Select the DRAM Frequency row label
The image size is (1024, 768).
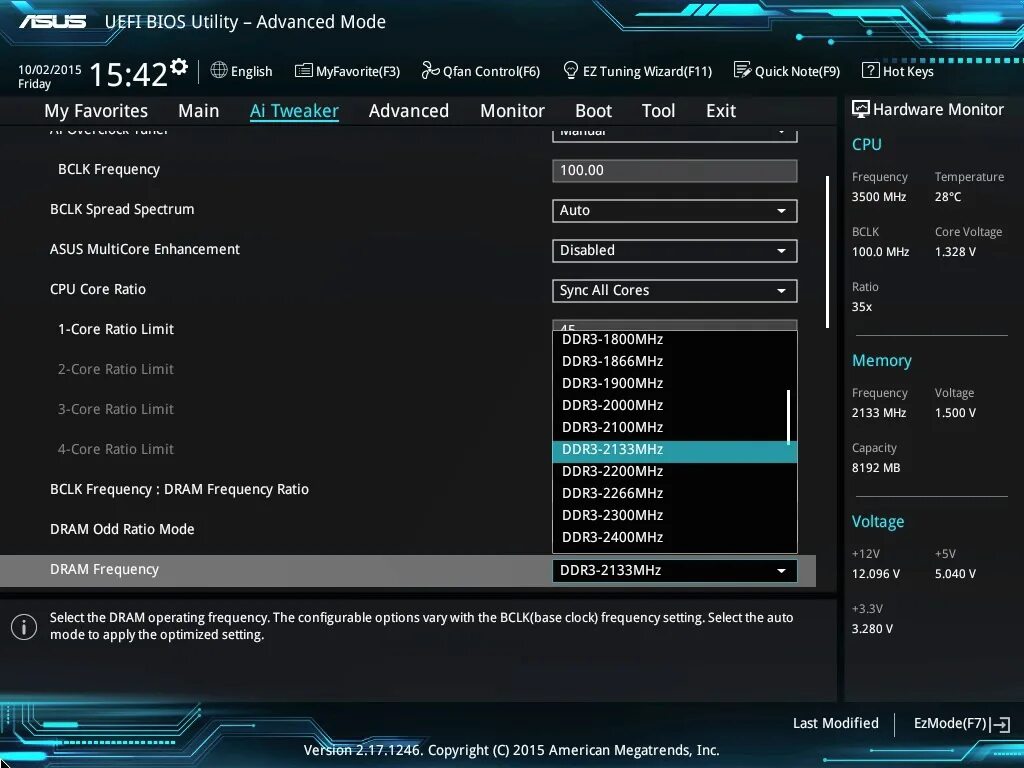coord(104,569)
